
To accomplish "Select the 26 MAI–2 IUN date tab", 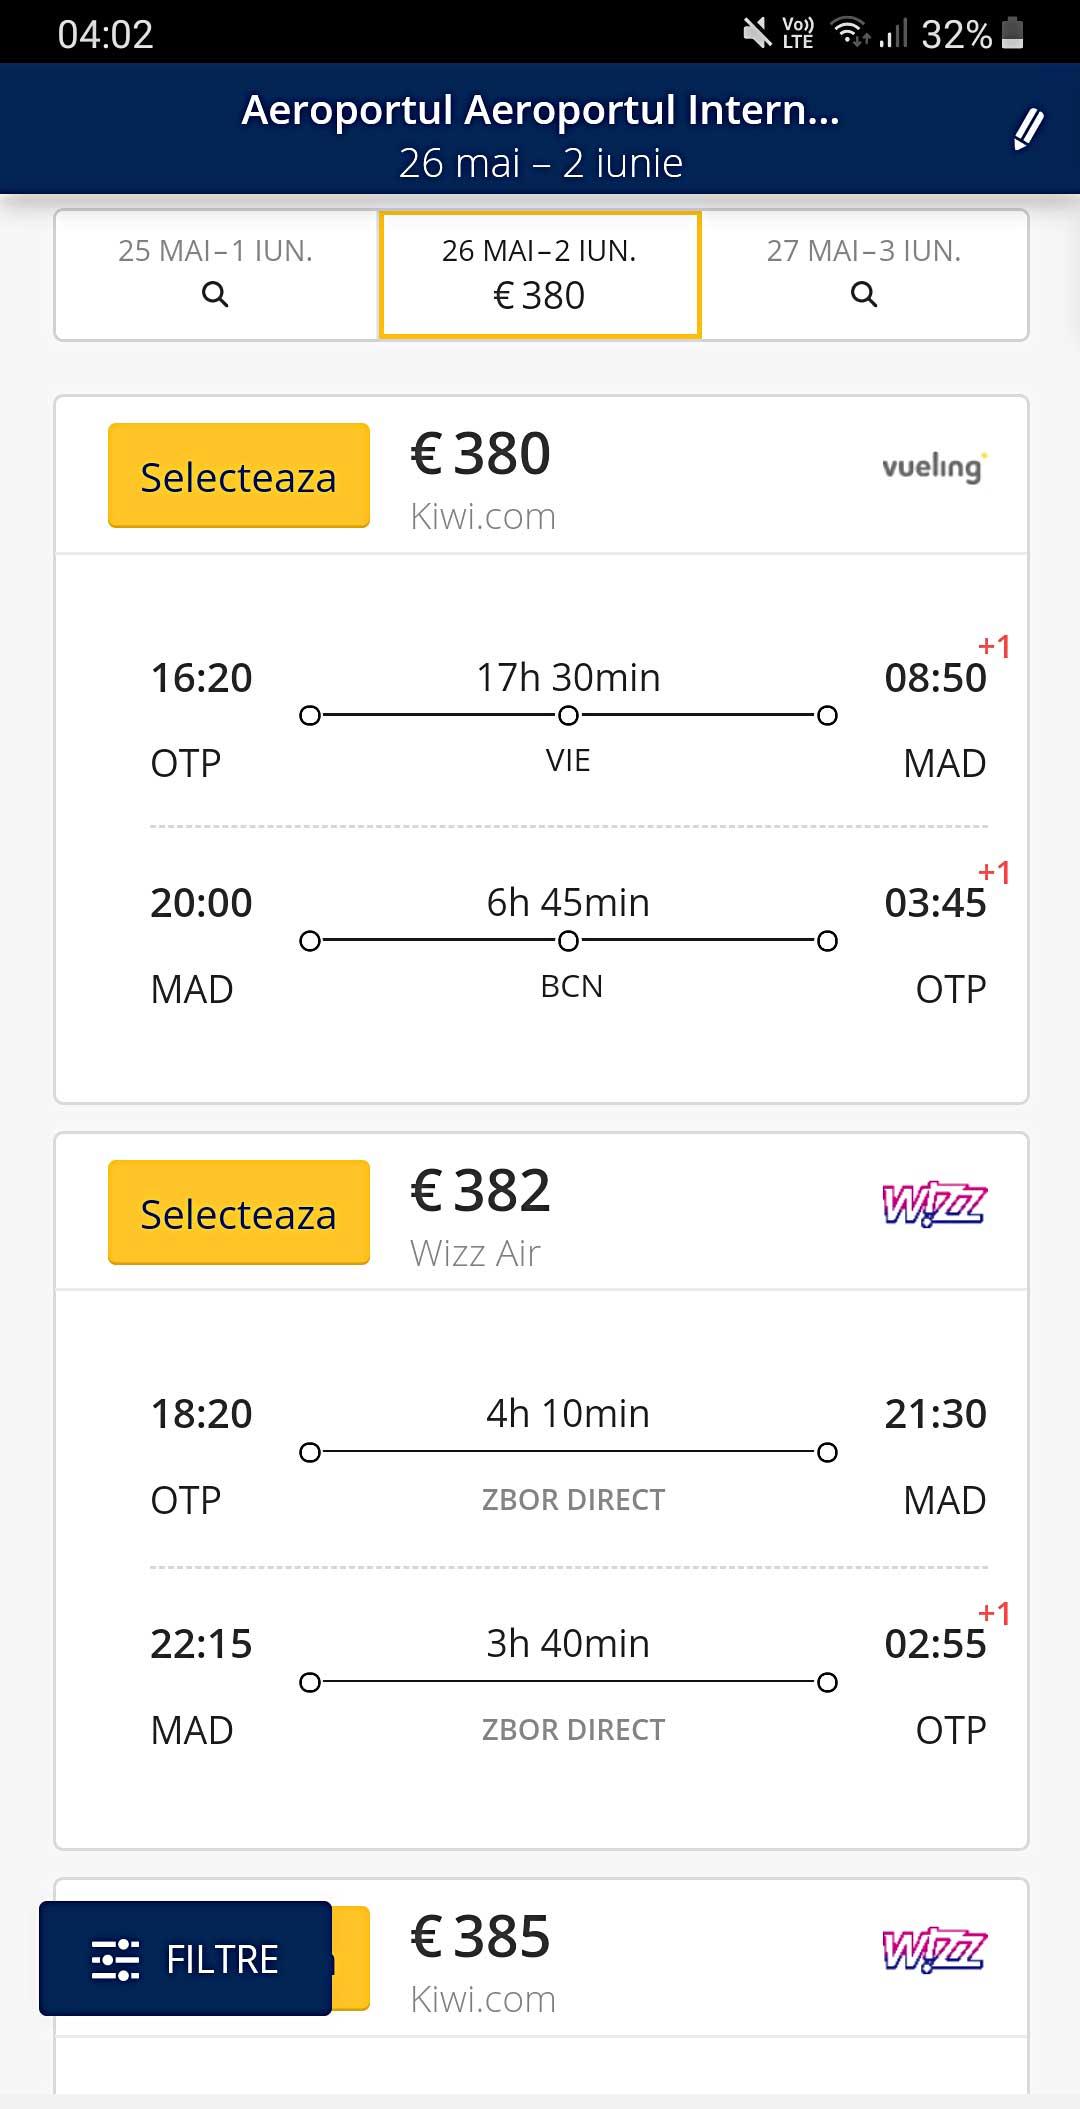I will [540, 274].
